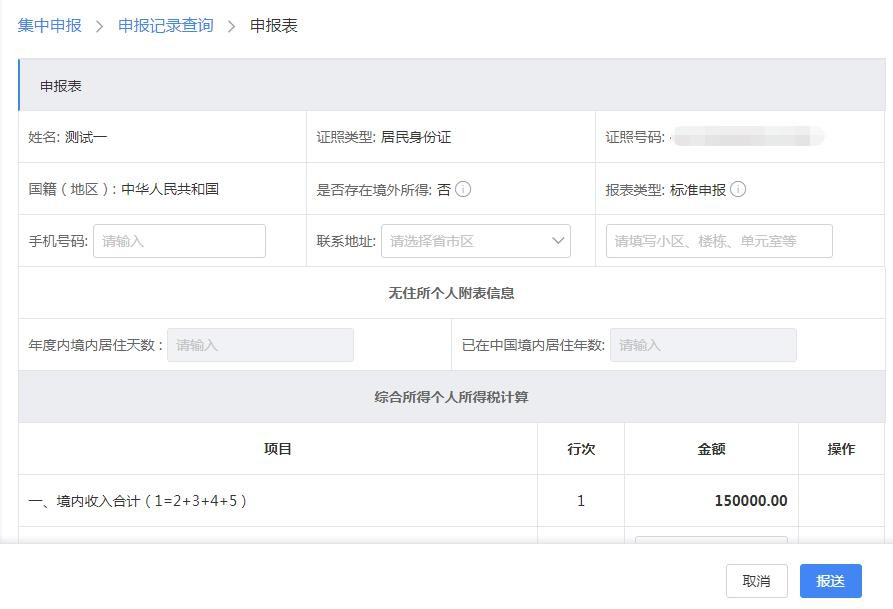Click the 项目 column header
Viewport: 893px width, 609px height.
[x=277, y=449]
